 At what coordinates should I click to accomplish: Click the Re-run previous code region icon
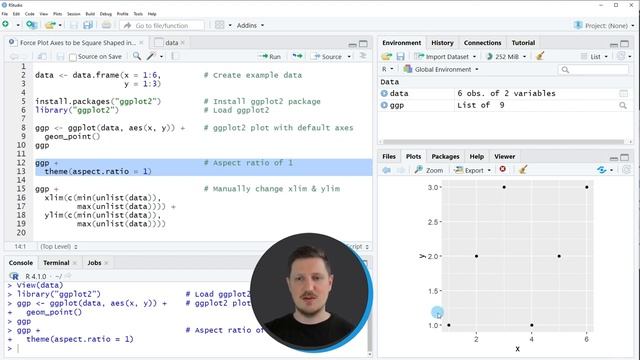coord(298,56)
